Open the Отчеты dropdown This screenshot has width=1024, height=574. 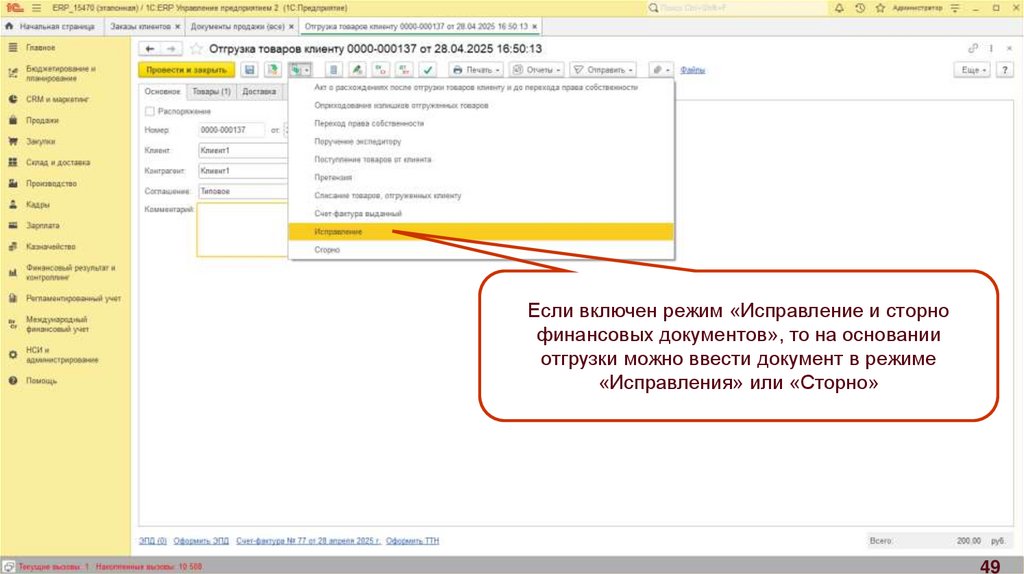536,69
